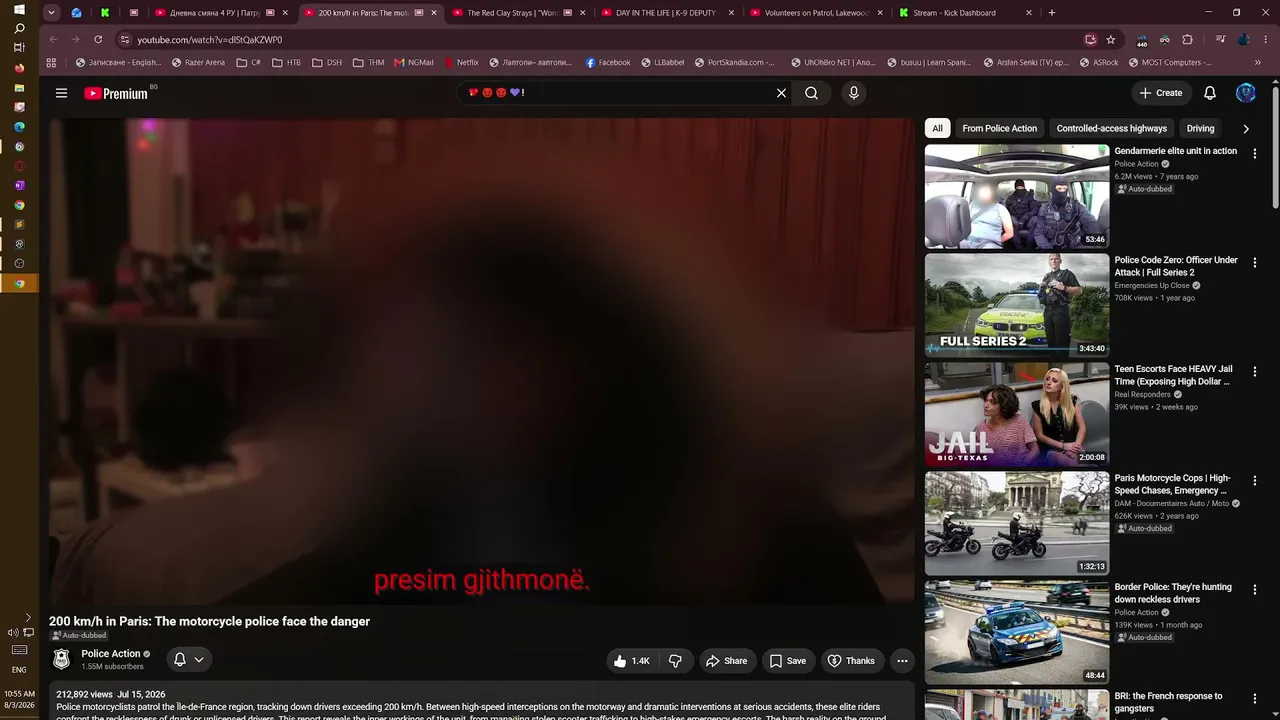Dislike the video with thumbs down
Image resolution: width=1280 pixels, height=720 pixels.
[x=675, y=661]
